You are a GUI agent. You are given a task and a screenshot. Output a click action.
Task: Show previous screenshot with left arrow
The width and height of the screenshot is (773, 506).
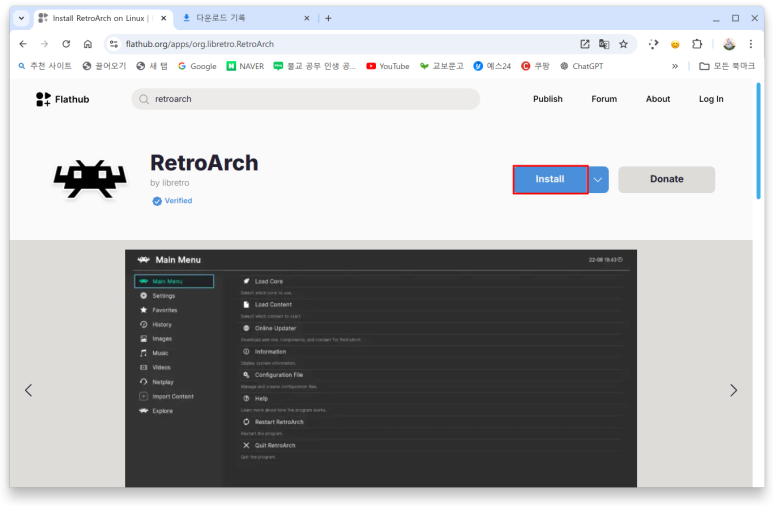click(x=29, y=390)
